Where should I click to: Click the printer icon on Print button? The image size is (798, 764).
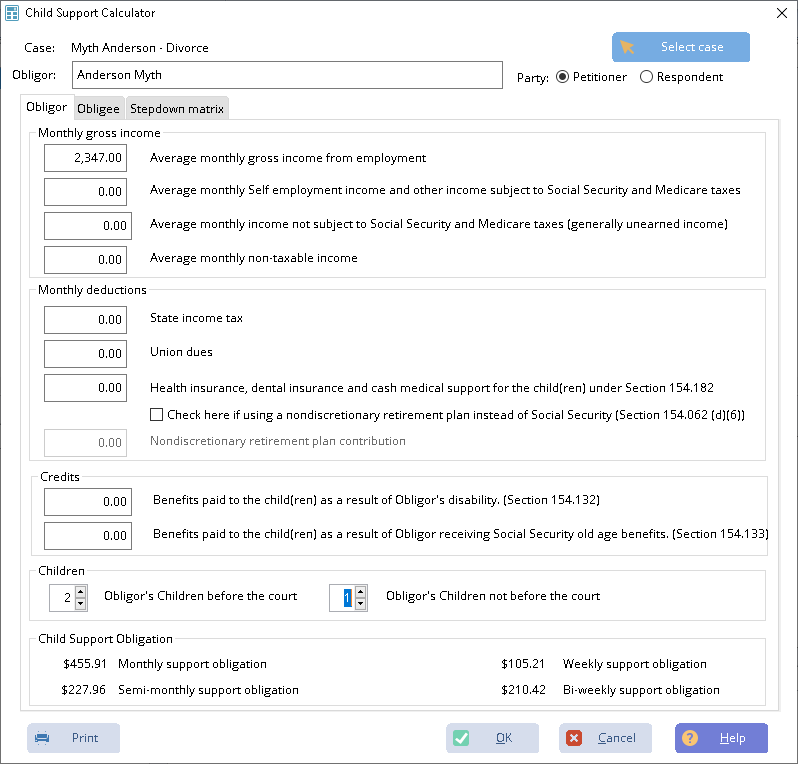pos(42,738)
